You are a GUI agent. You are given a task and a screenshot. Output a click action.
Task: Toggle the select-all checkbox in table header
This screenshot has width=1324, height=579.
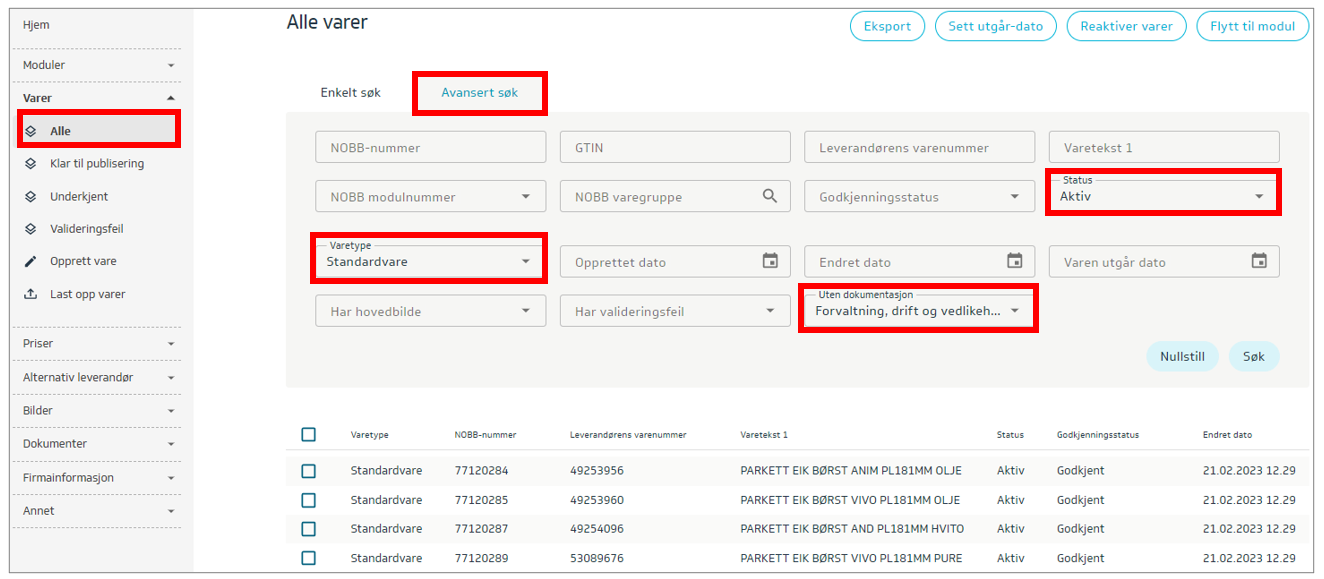coord(308,434)
